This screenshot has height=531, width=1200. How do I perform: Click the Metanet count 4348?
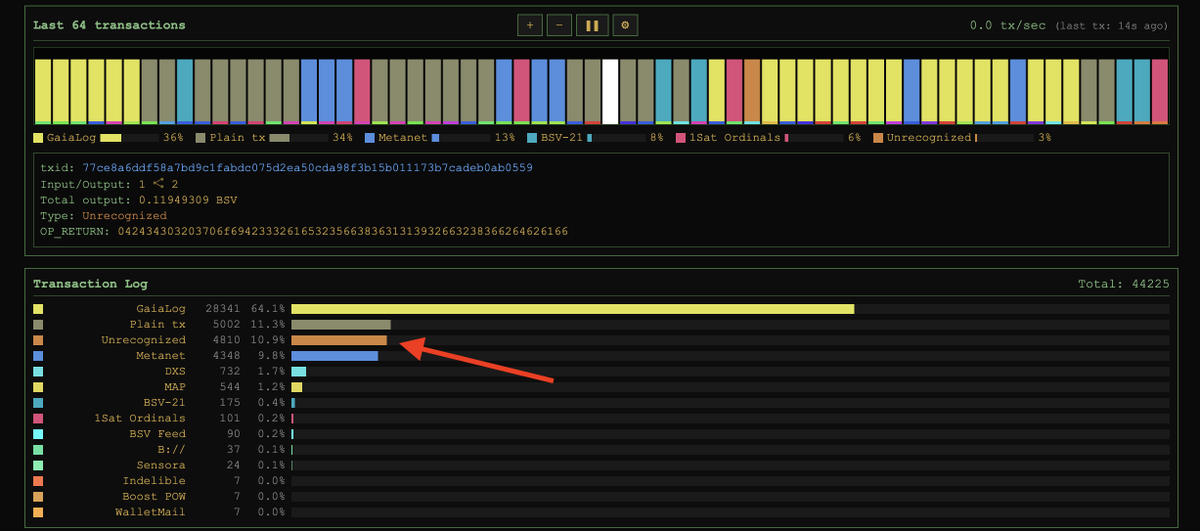(x=226, y=356)
